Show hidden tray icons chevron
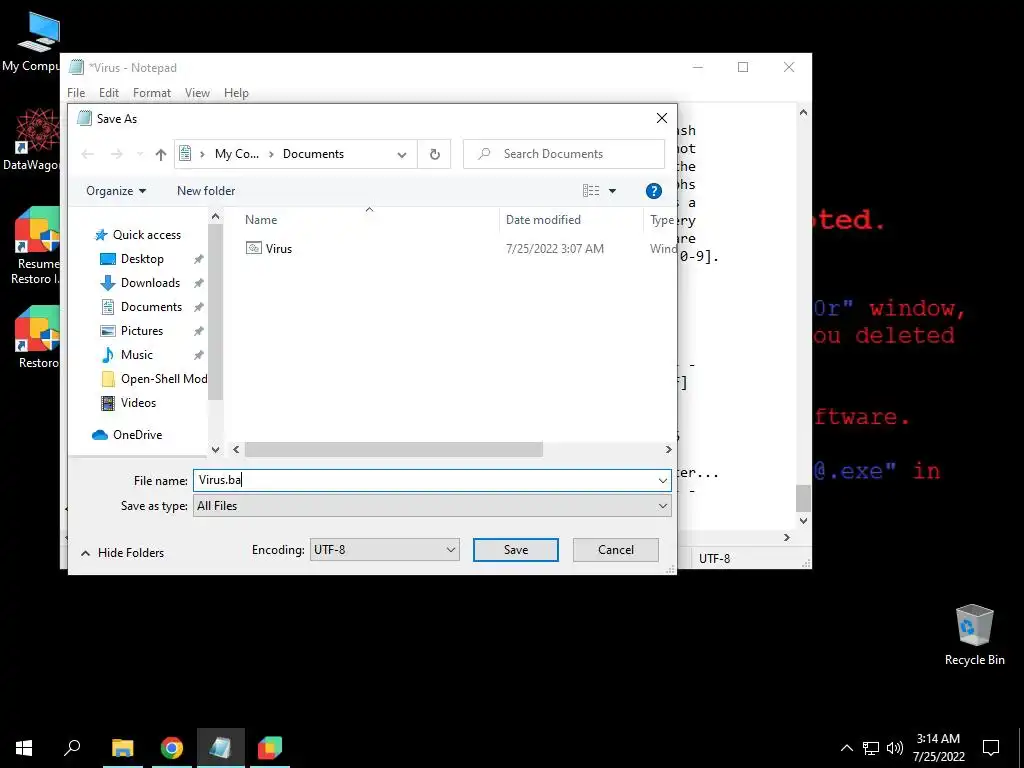 [x=846, y=748]
